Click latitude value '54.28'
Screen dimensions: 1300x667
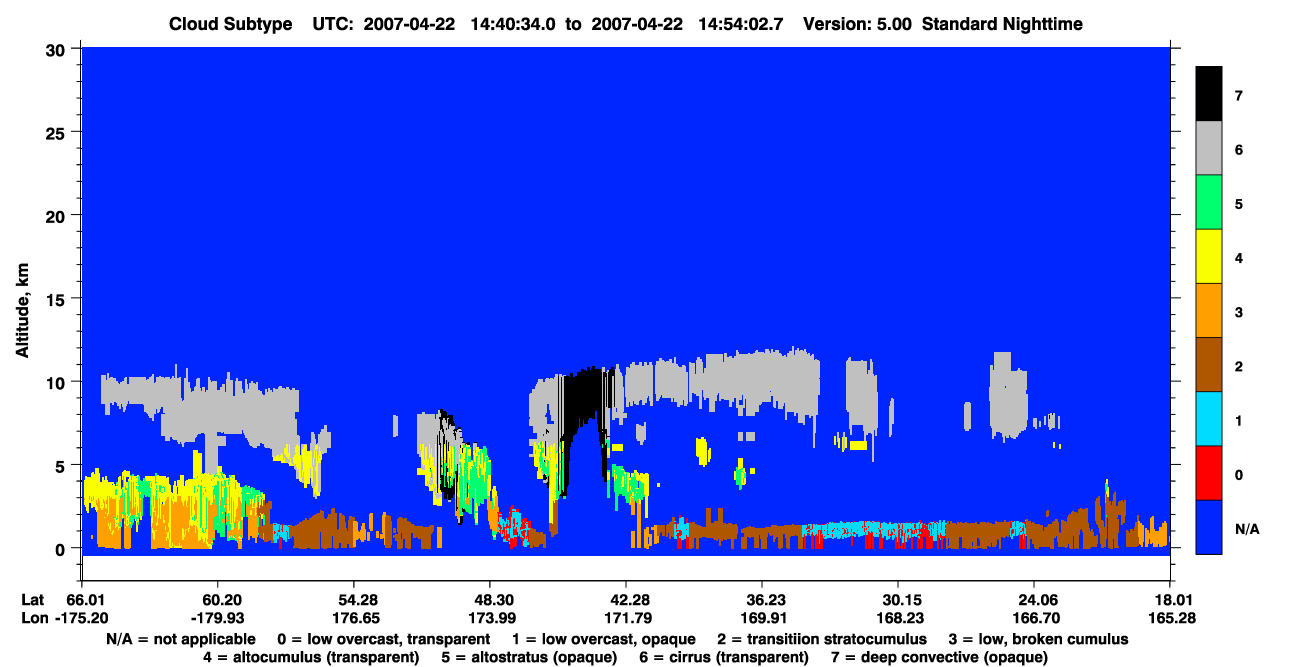click(353, 600)
